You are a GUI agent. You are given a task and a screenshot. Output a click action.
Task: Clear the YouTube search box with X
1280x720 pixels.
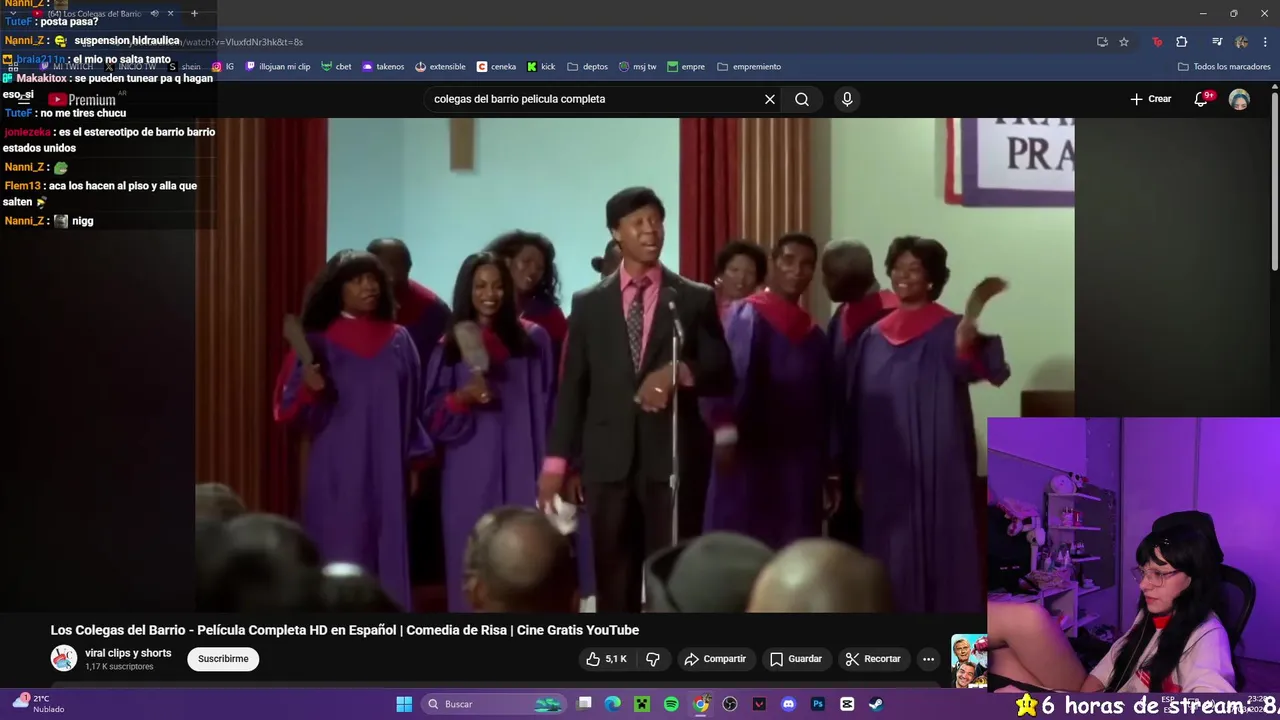click(770, 99)
